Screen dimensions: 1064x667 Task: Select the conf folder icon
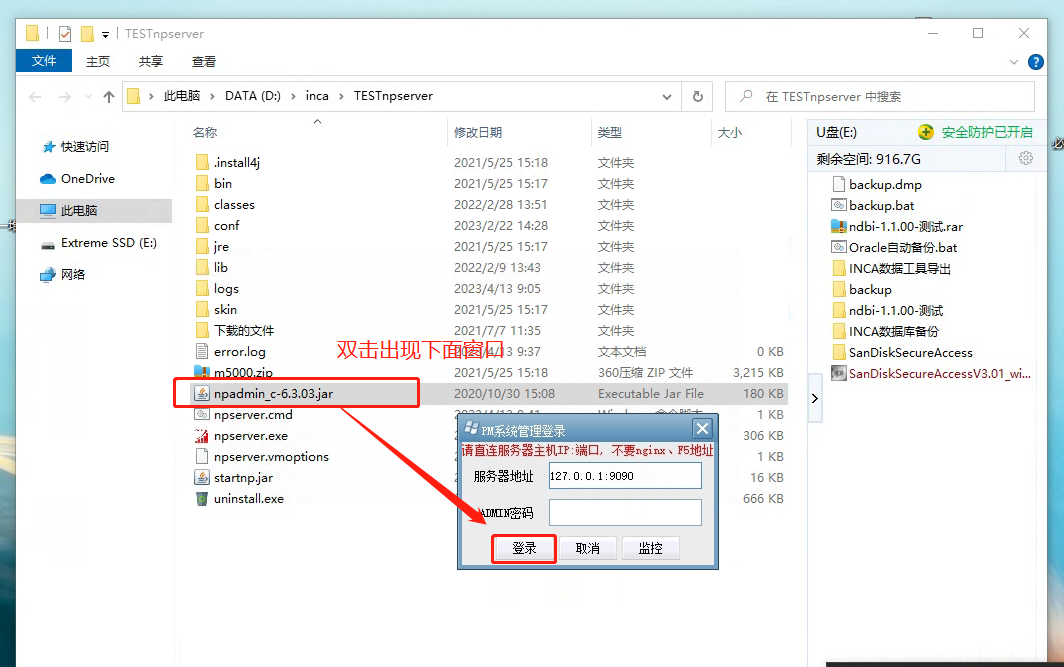(202, 225)
